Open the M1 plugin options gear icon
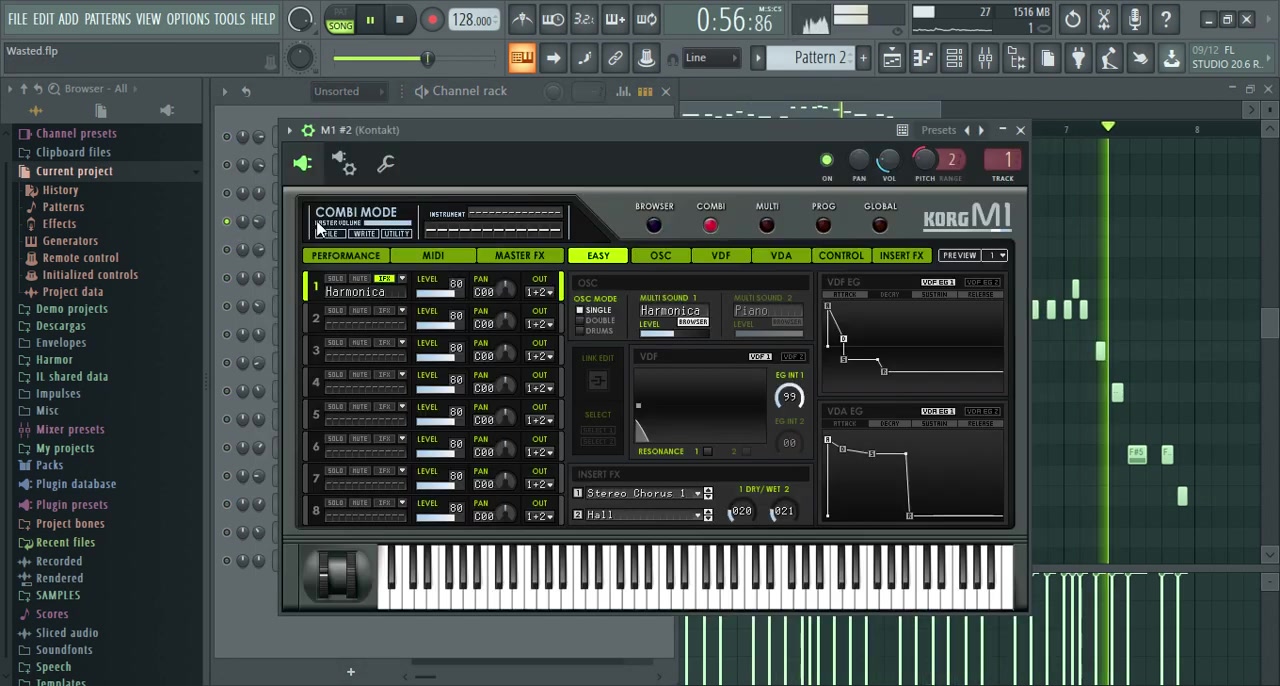 [308, 130]
